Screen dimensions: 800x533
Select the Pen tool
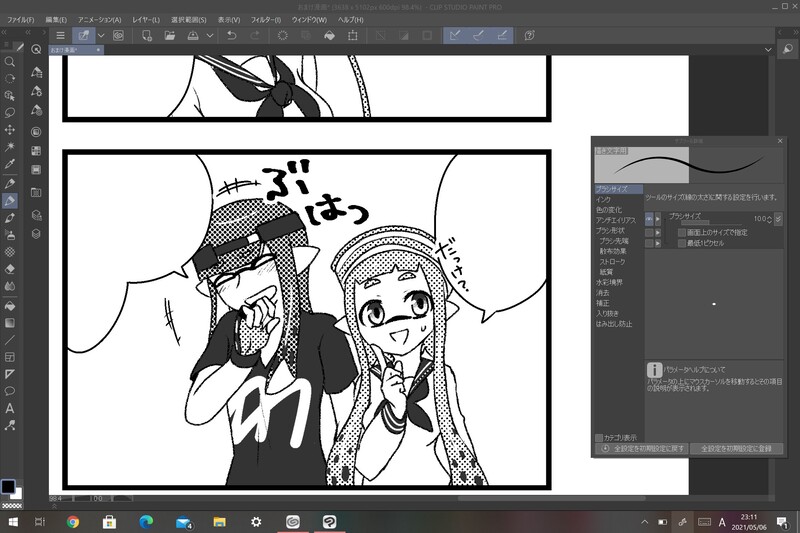click(x=9, y=184)
